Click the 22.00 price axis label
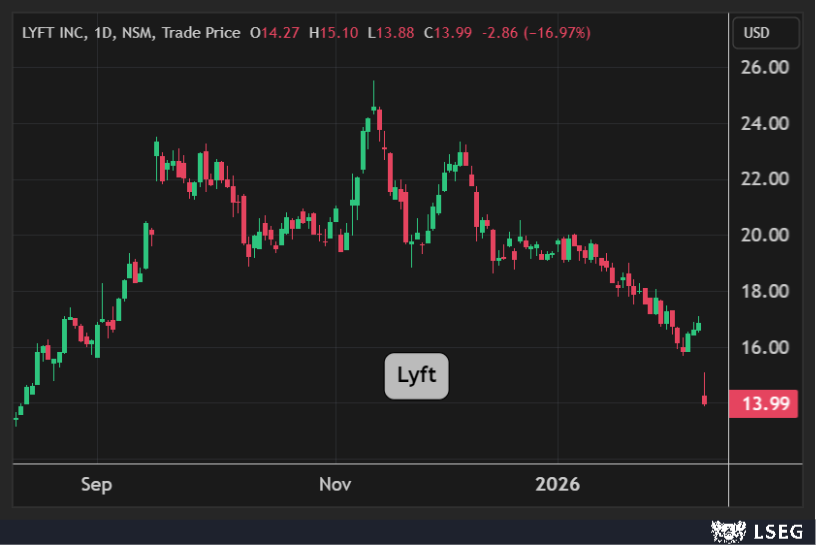The width and height of the screenshot is (816, 545). click(764, 179)
